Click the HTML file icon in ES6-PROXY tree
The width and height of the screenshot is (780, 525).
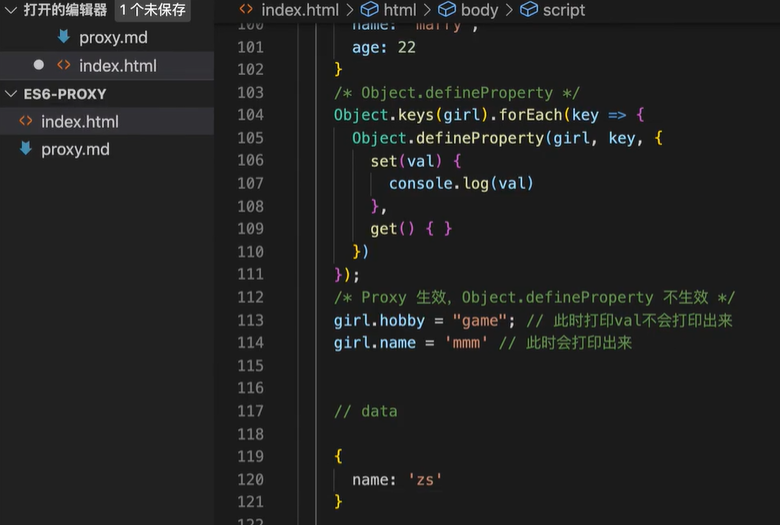click(26, 121)
